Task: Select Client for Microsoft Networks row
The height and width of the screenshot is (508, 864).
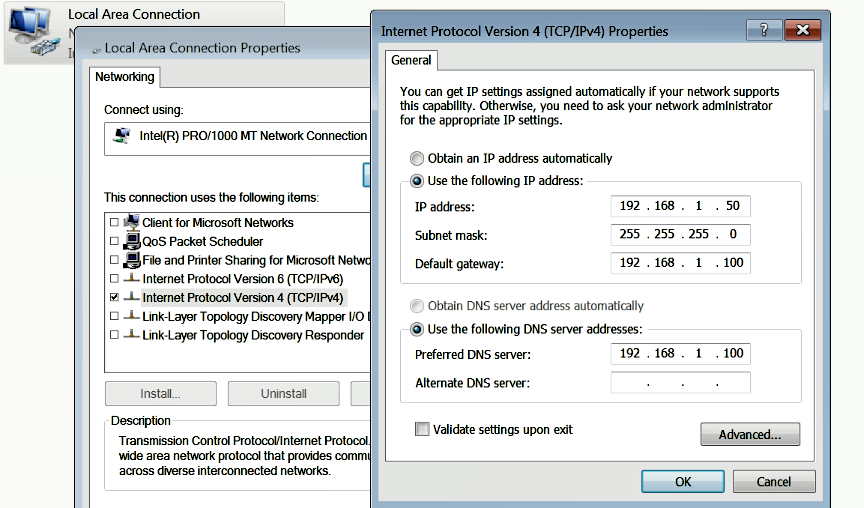Action: (x=218, y=223)
